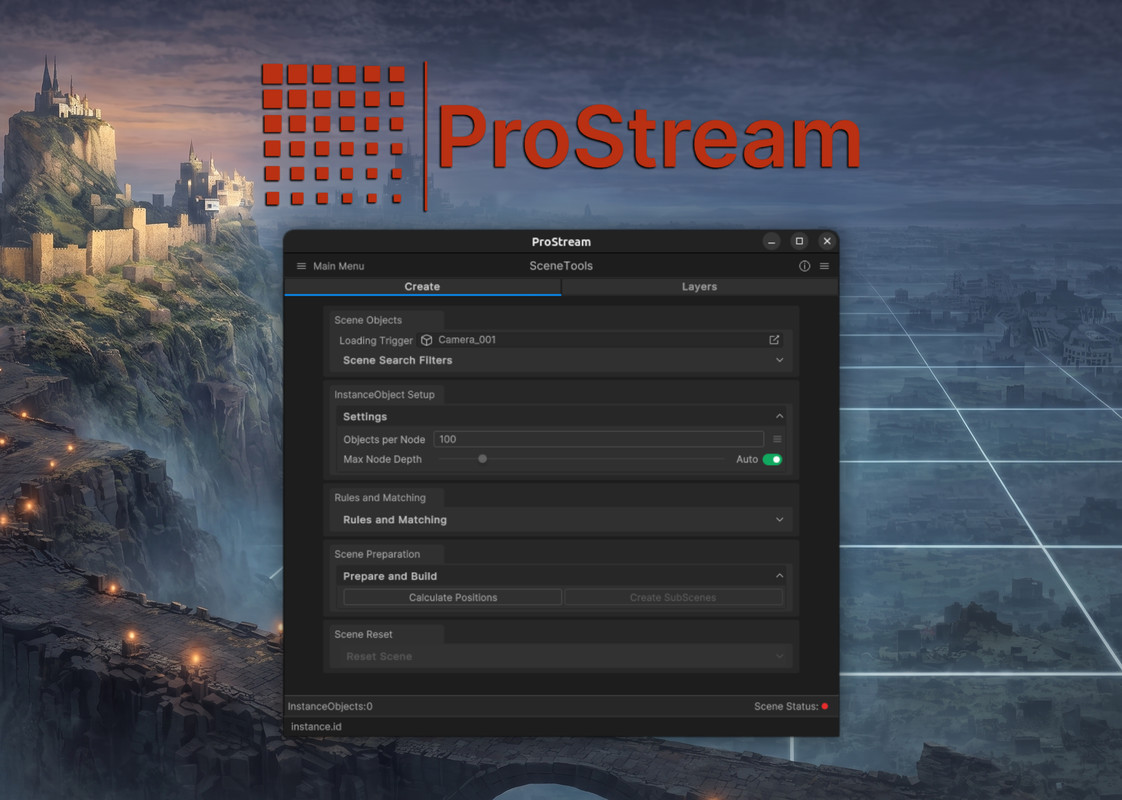
Task: Open the Loading Trigger picker icon
Action: [774, 340]
